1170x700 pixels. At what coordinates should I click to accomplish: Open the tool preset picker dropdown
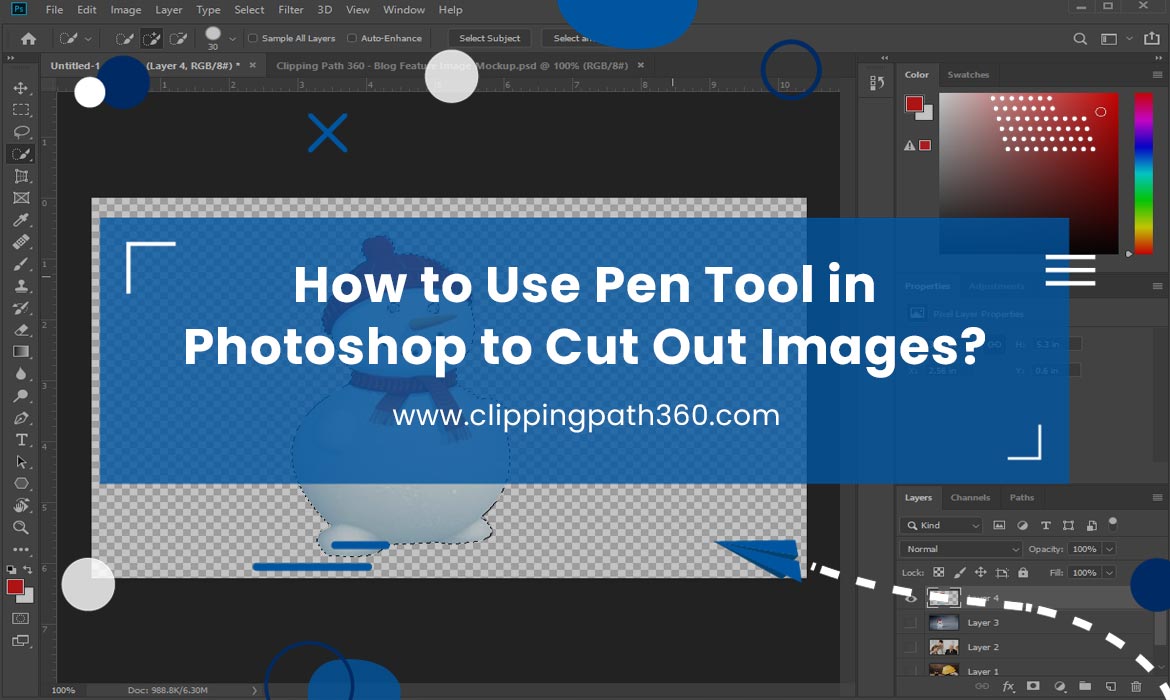click(88, 39)
